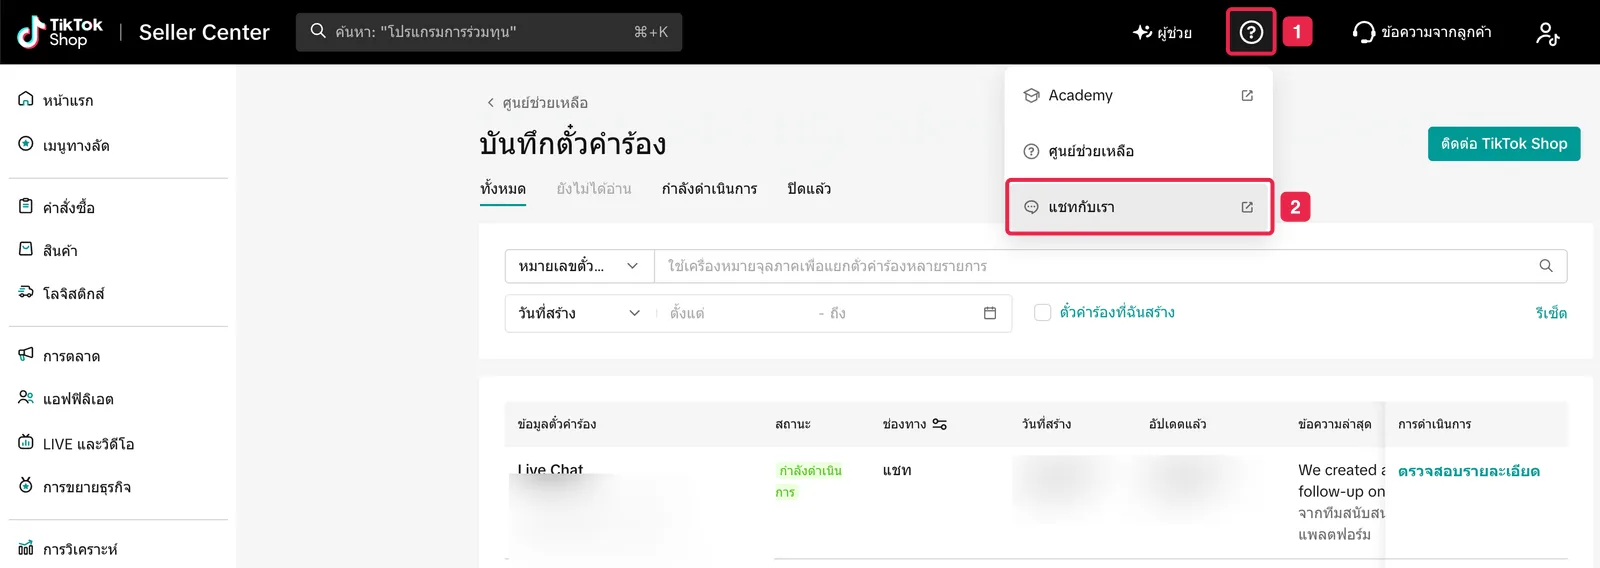This screenshot has width=1600, height=568.
Task: Click the search magnifier icon in top bar
Action: pyautogui.click(x=318, y=31)
